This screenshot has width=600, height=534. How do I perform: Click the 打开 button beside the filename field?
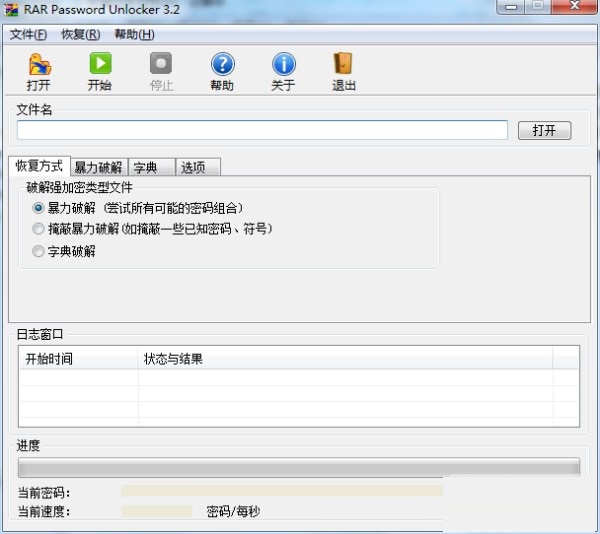click(x=544, y=131)
